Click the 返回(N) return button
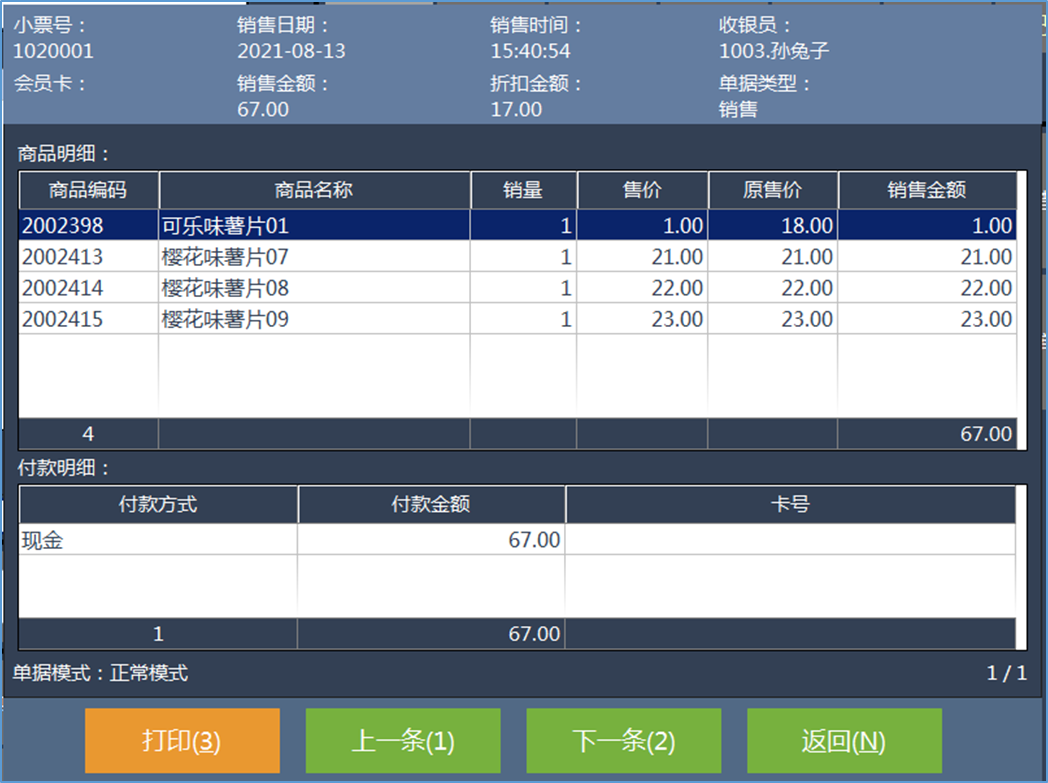The height and width of the screenshot is (783, 1048). coord(844,740)
